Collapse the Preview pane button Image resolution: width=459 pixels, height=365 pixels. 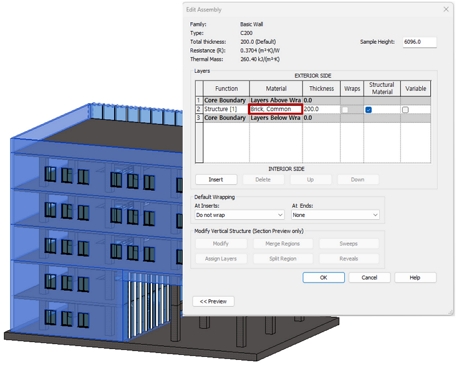[x=213, y=301]
